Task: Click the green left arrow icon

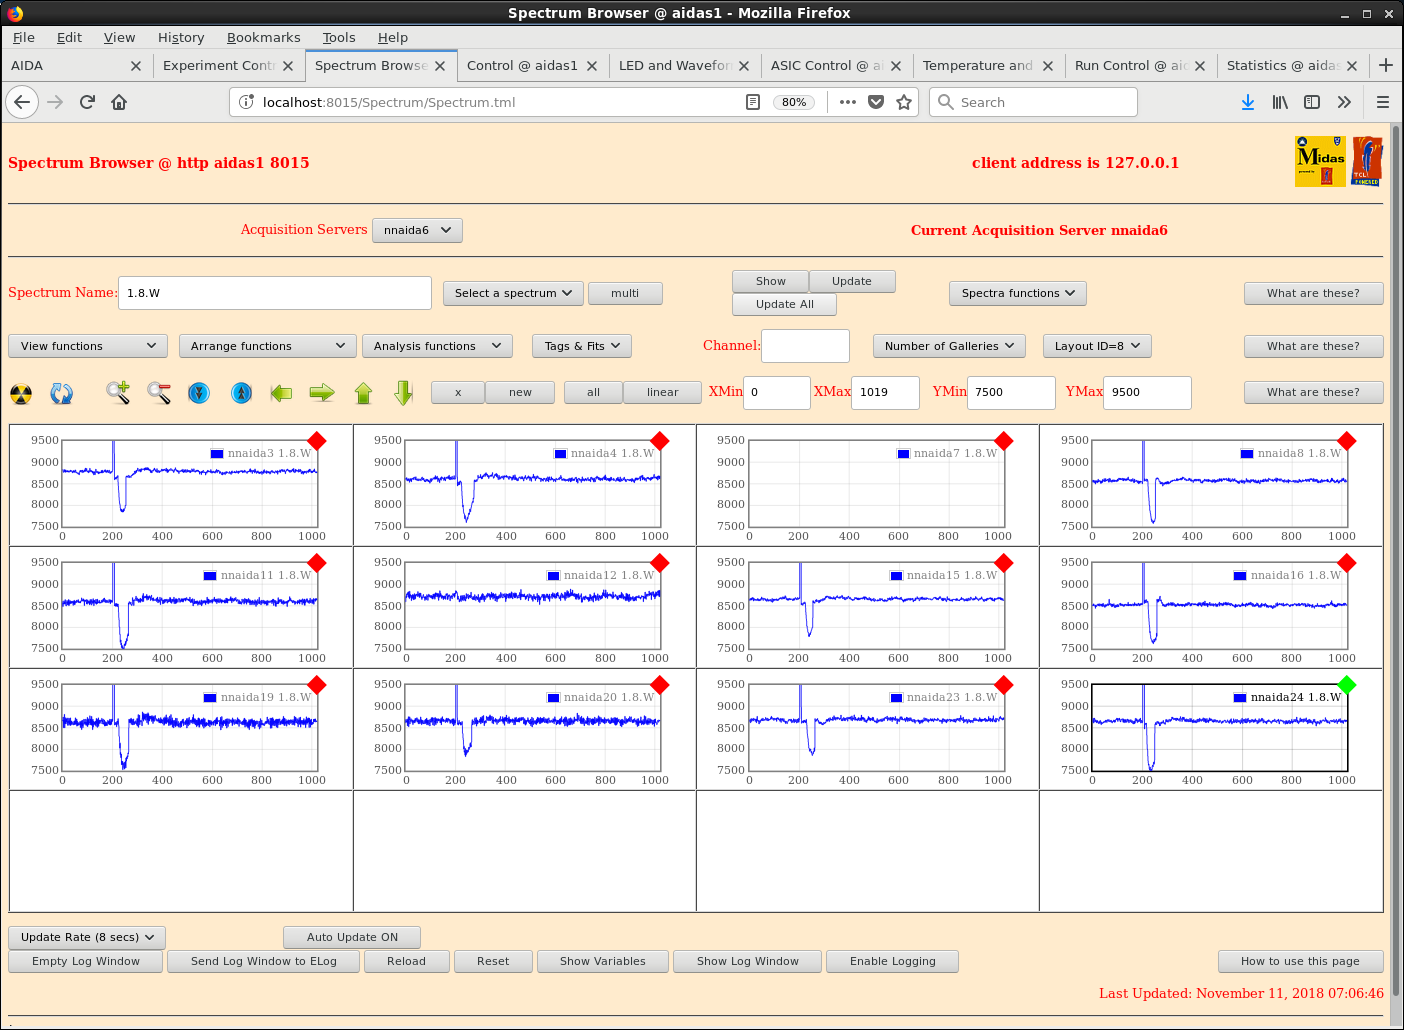Action: click(x=281, y=393)
